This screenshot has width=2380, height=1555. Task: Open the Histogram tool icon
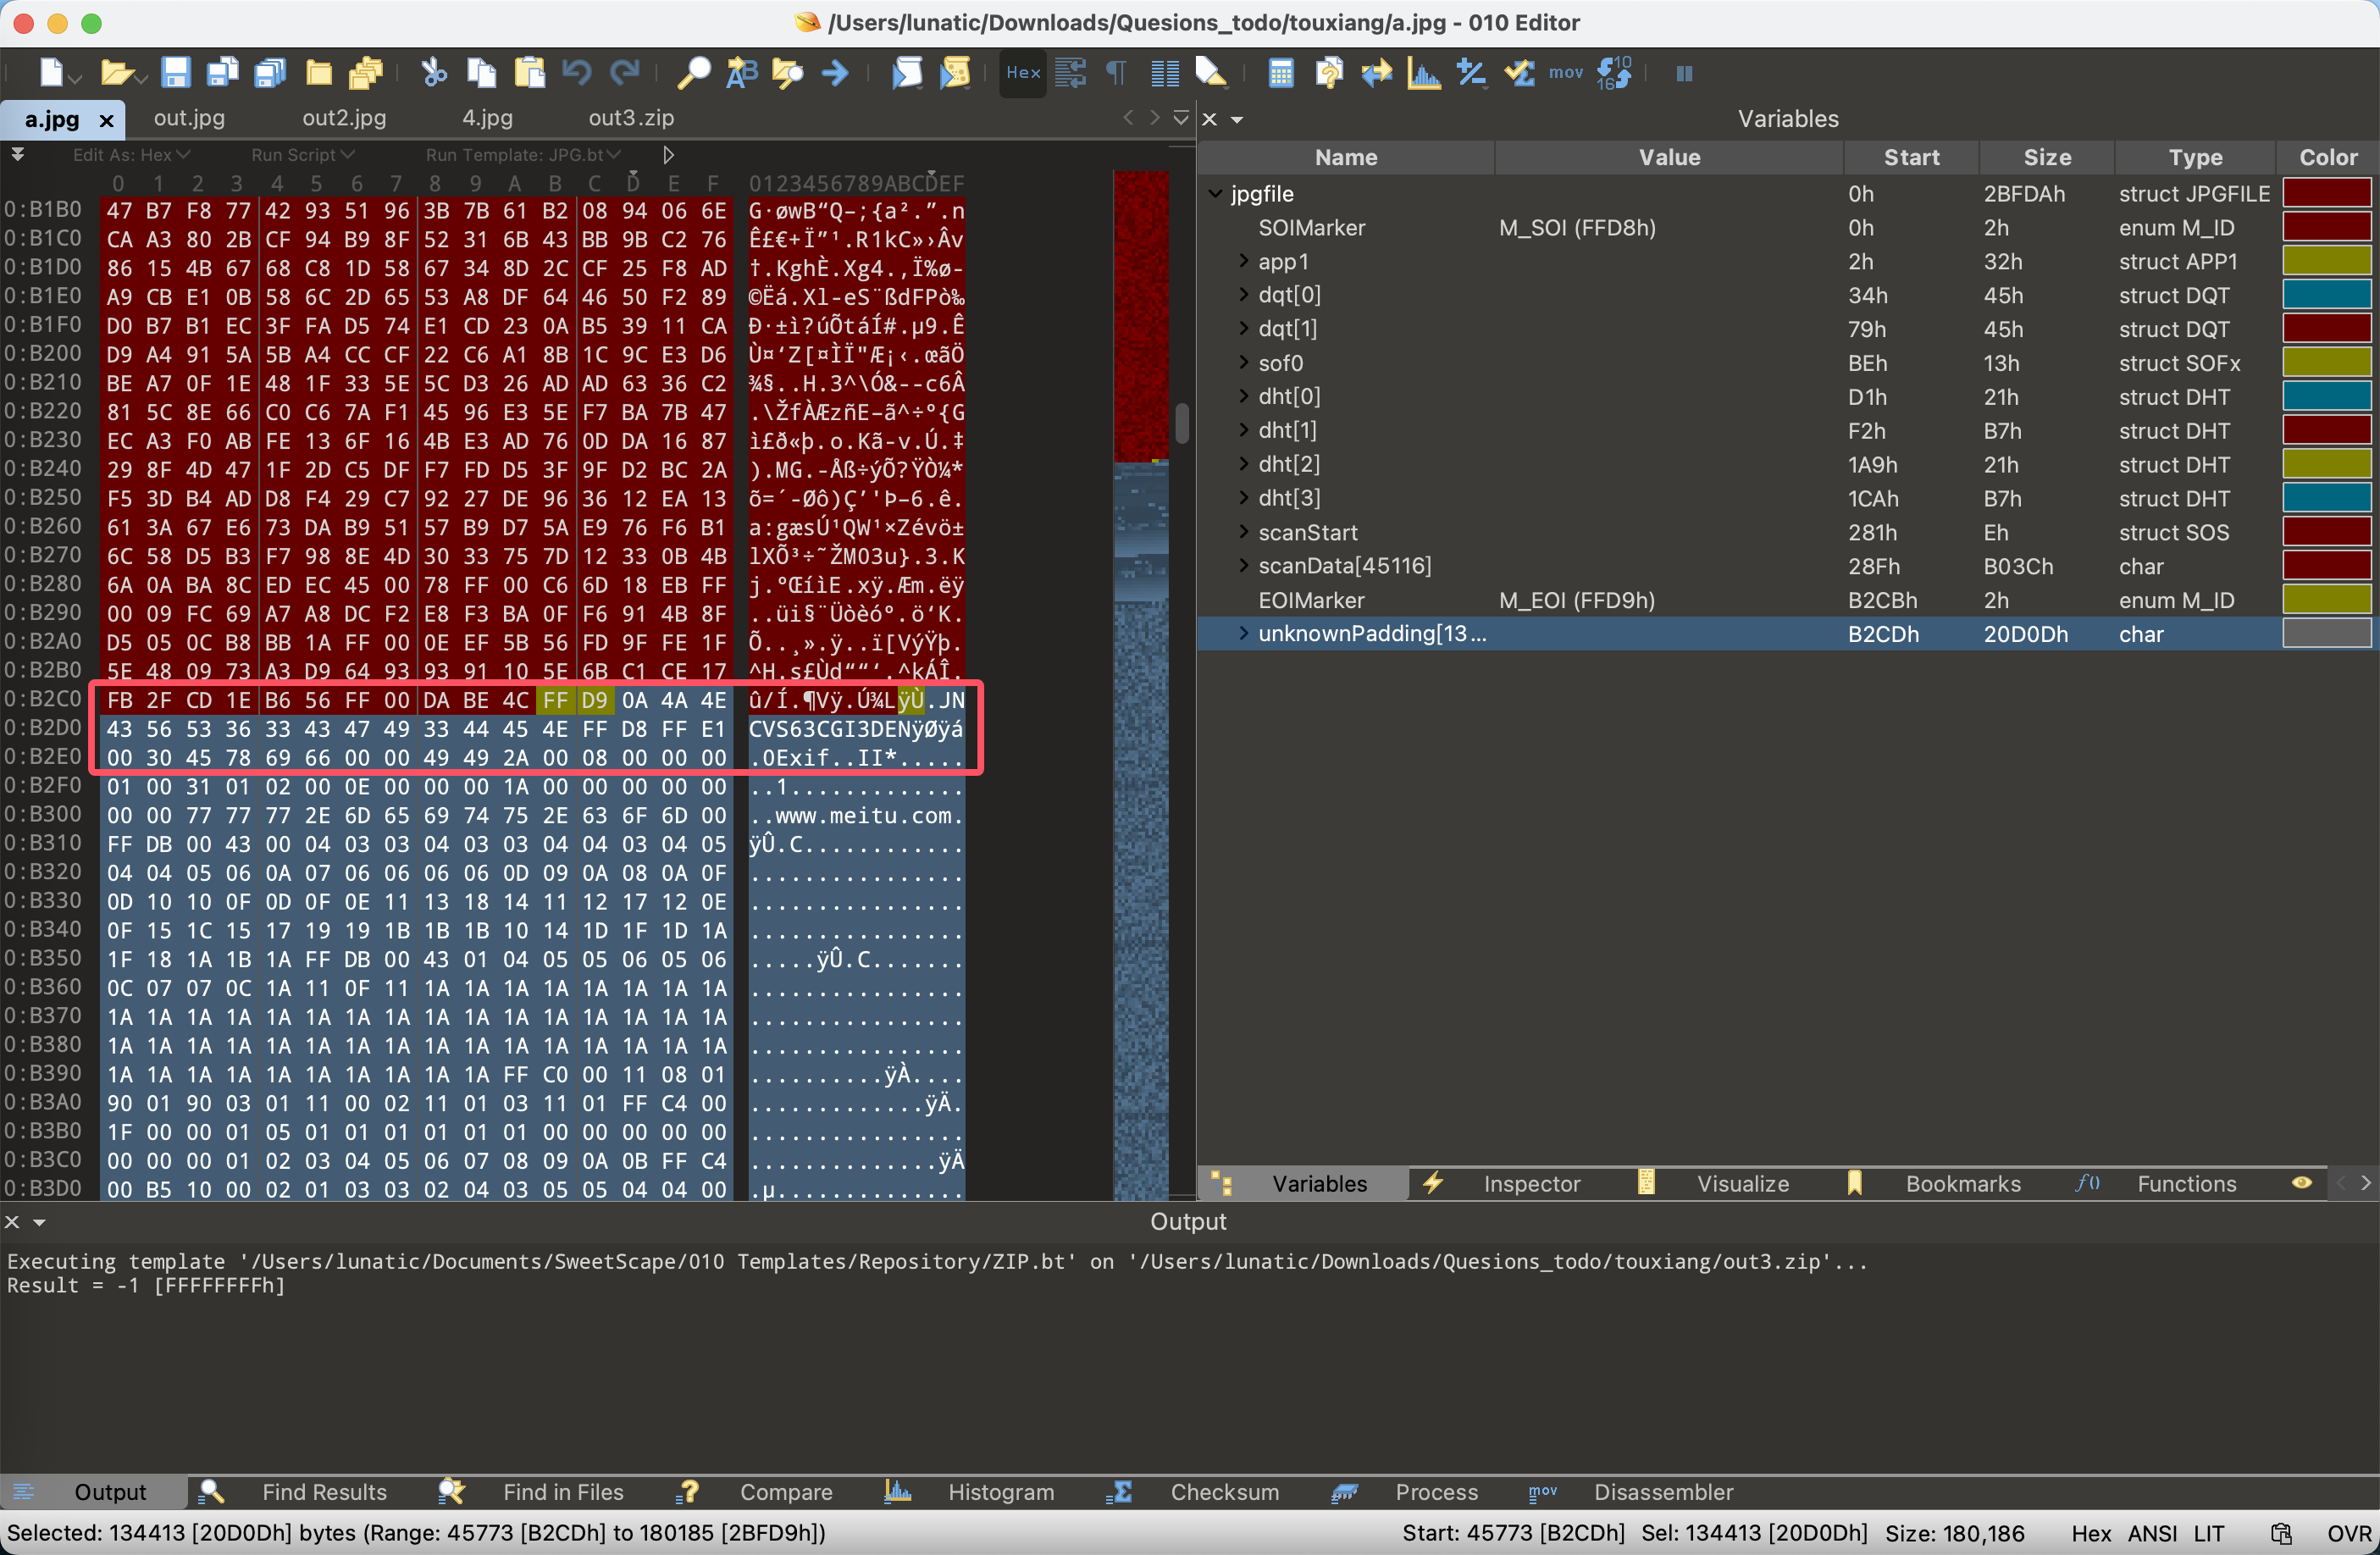(1424, 73)
